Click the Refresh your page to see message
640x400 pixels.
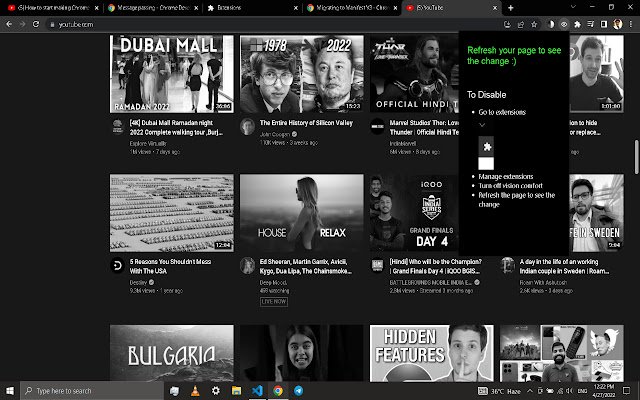pos(514,56)
